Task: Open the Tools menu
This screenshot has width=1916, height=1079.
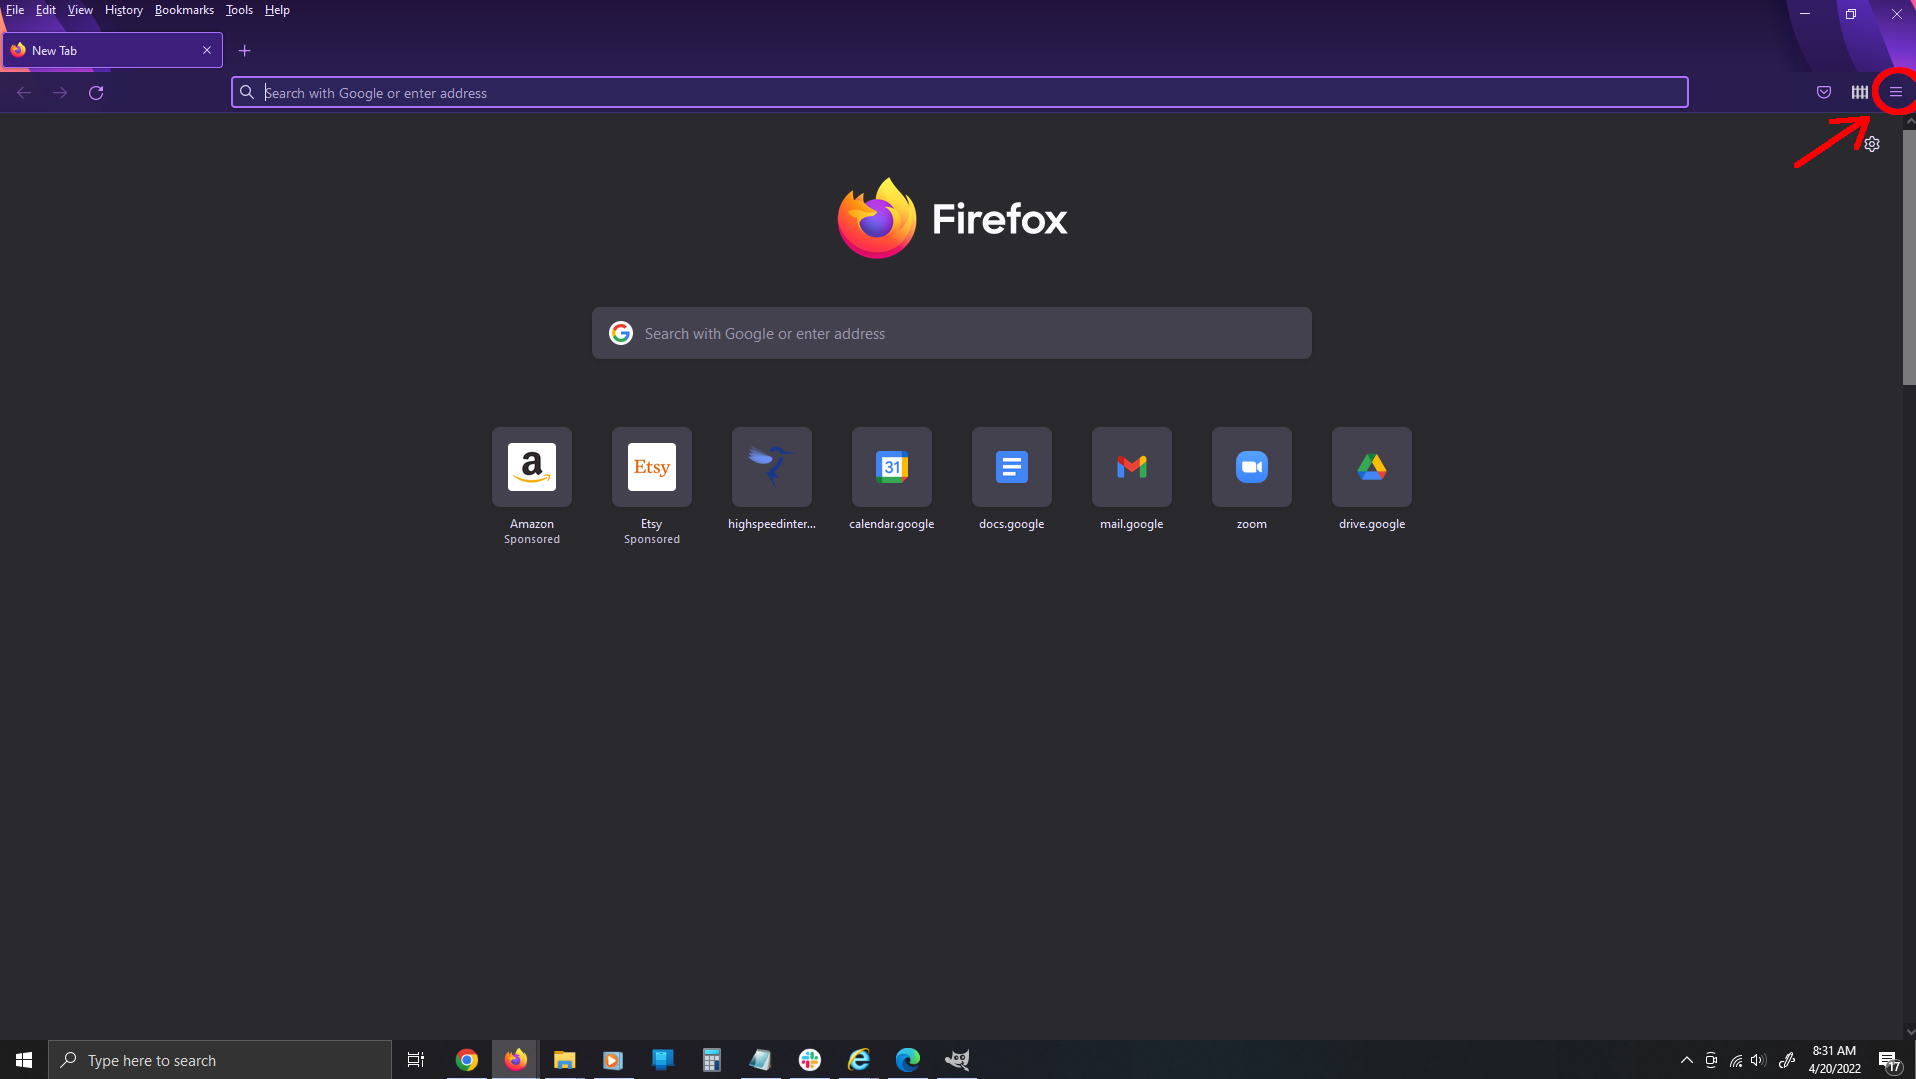Action: tap(239, 10)
